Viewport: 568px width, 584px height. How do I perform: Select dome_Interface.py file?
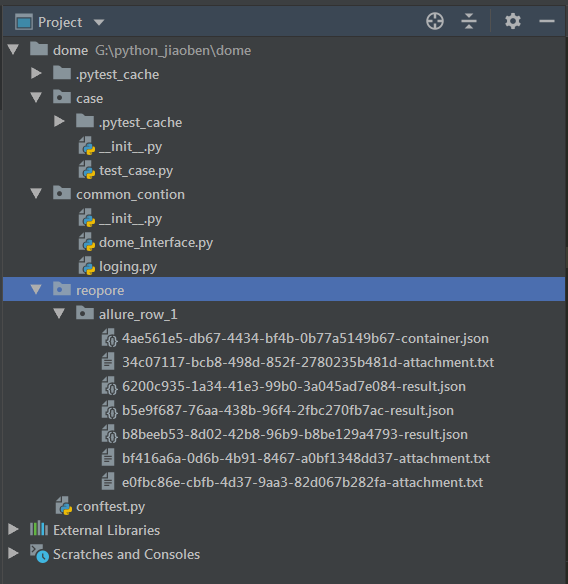point(156,242)
